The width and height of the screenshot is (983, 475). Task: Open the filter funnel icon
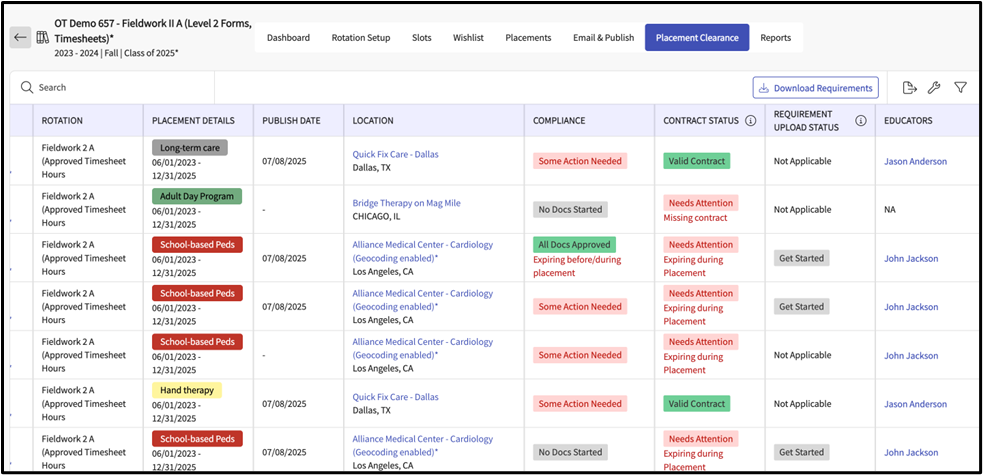(960, 88)
